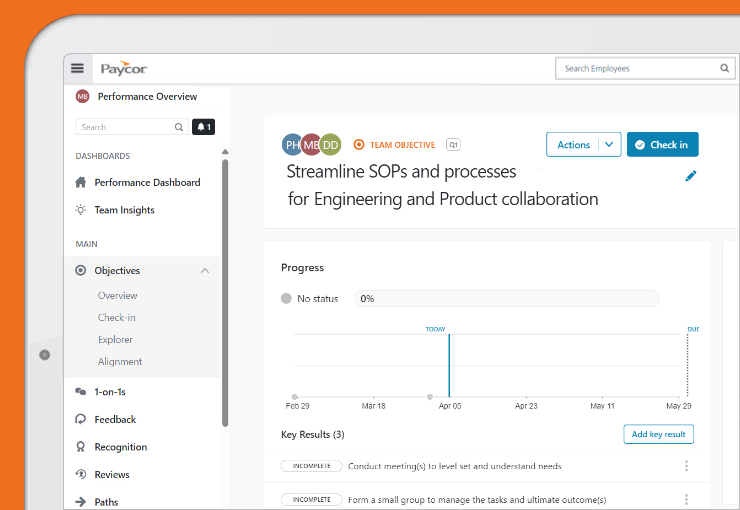The width and height of the screenshot is (740, 510).
Task: Click the data point before Apr 05
Action: 430,397
